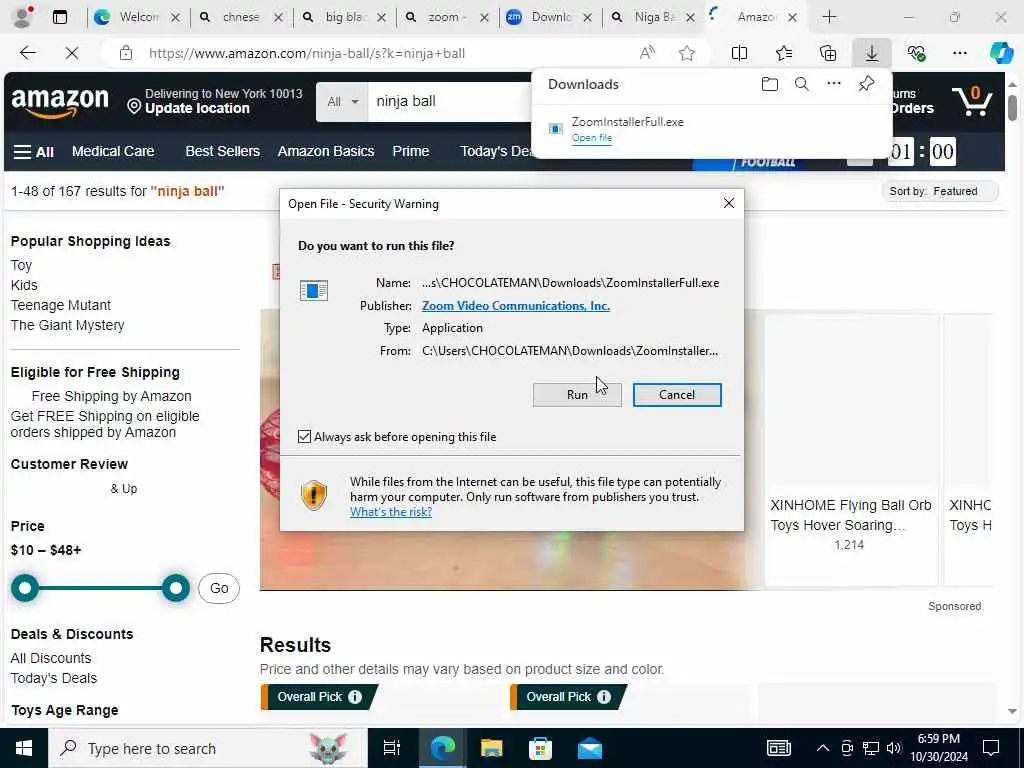Click the browser address bar URL
This screenshot has height=768, width=1024.
[307, 54]
